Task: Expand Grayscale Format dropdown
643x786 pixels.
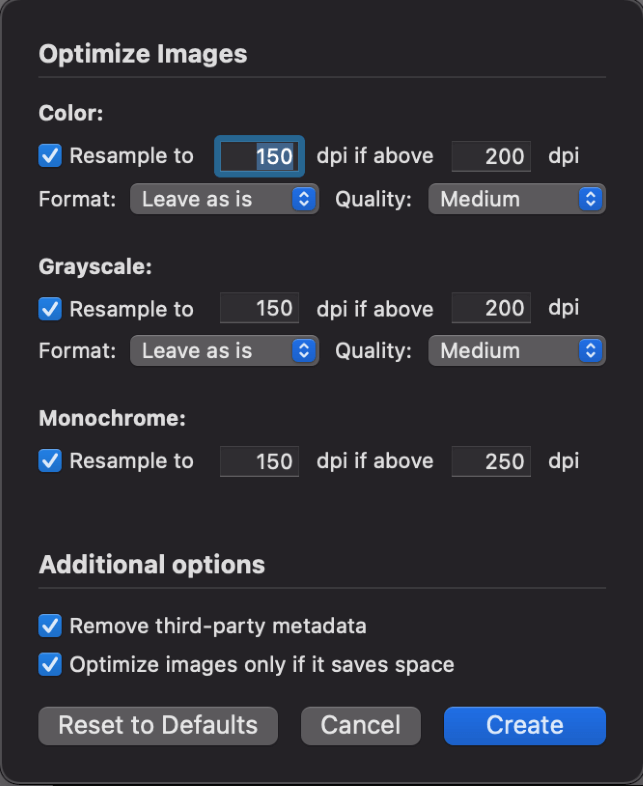Action: point(224,351)
